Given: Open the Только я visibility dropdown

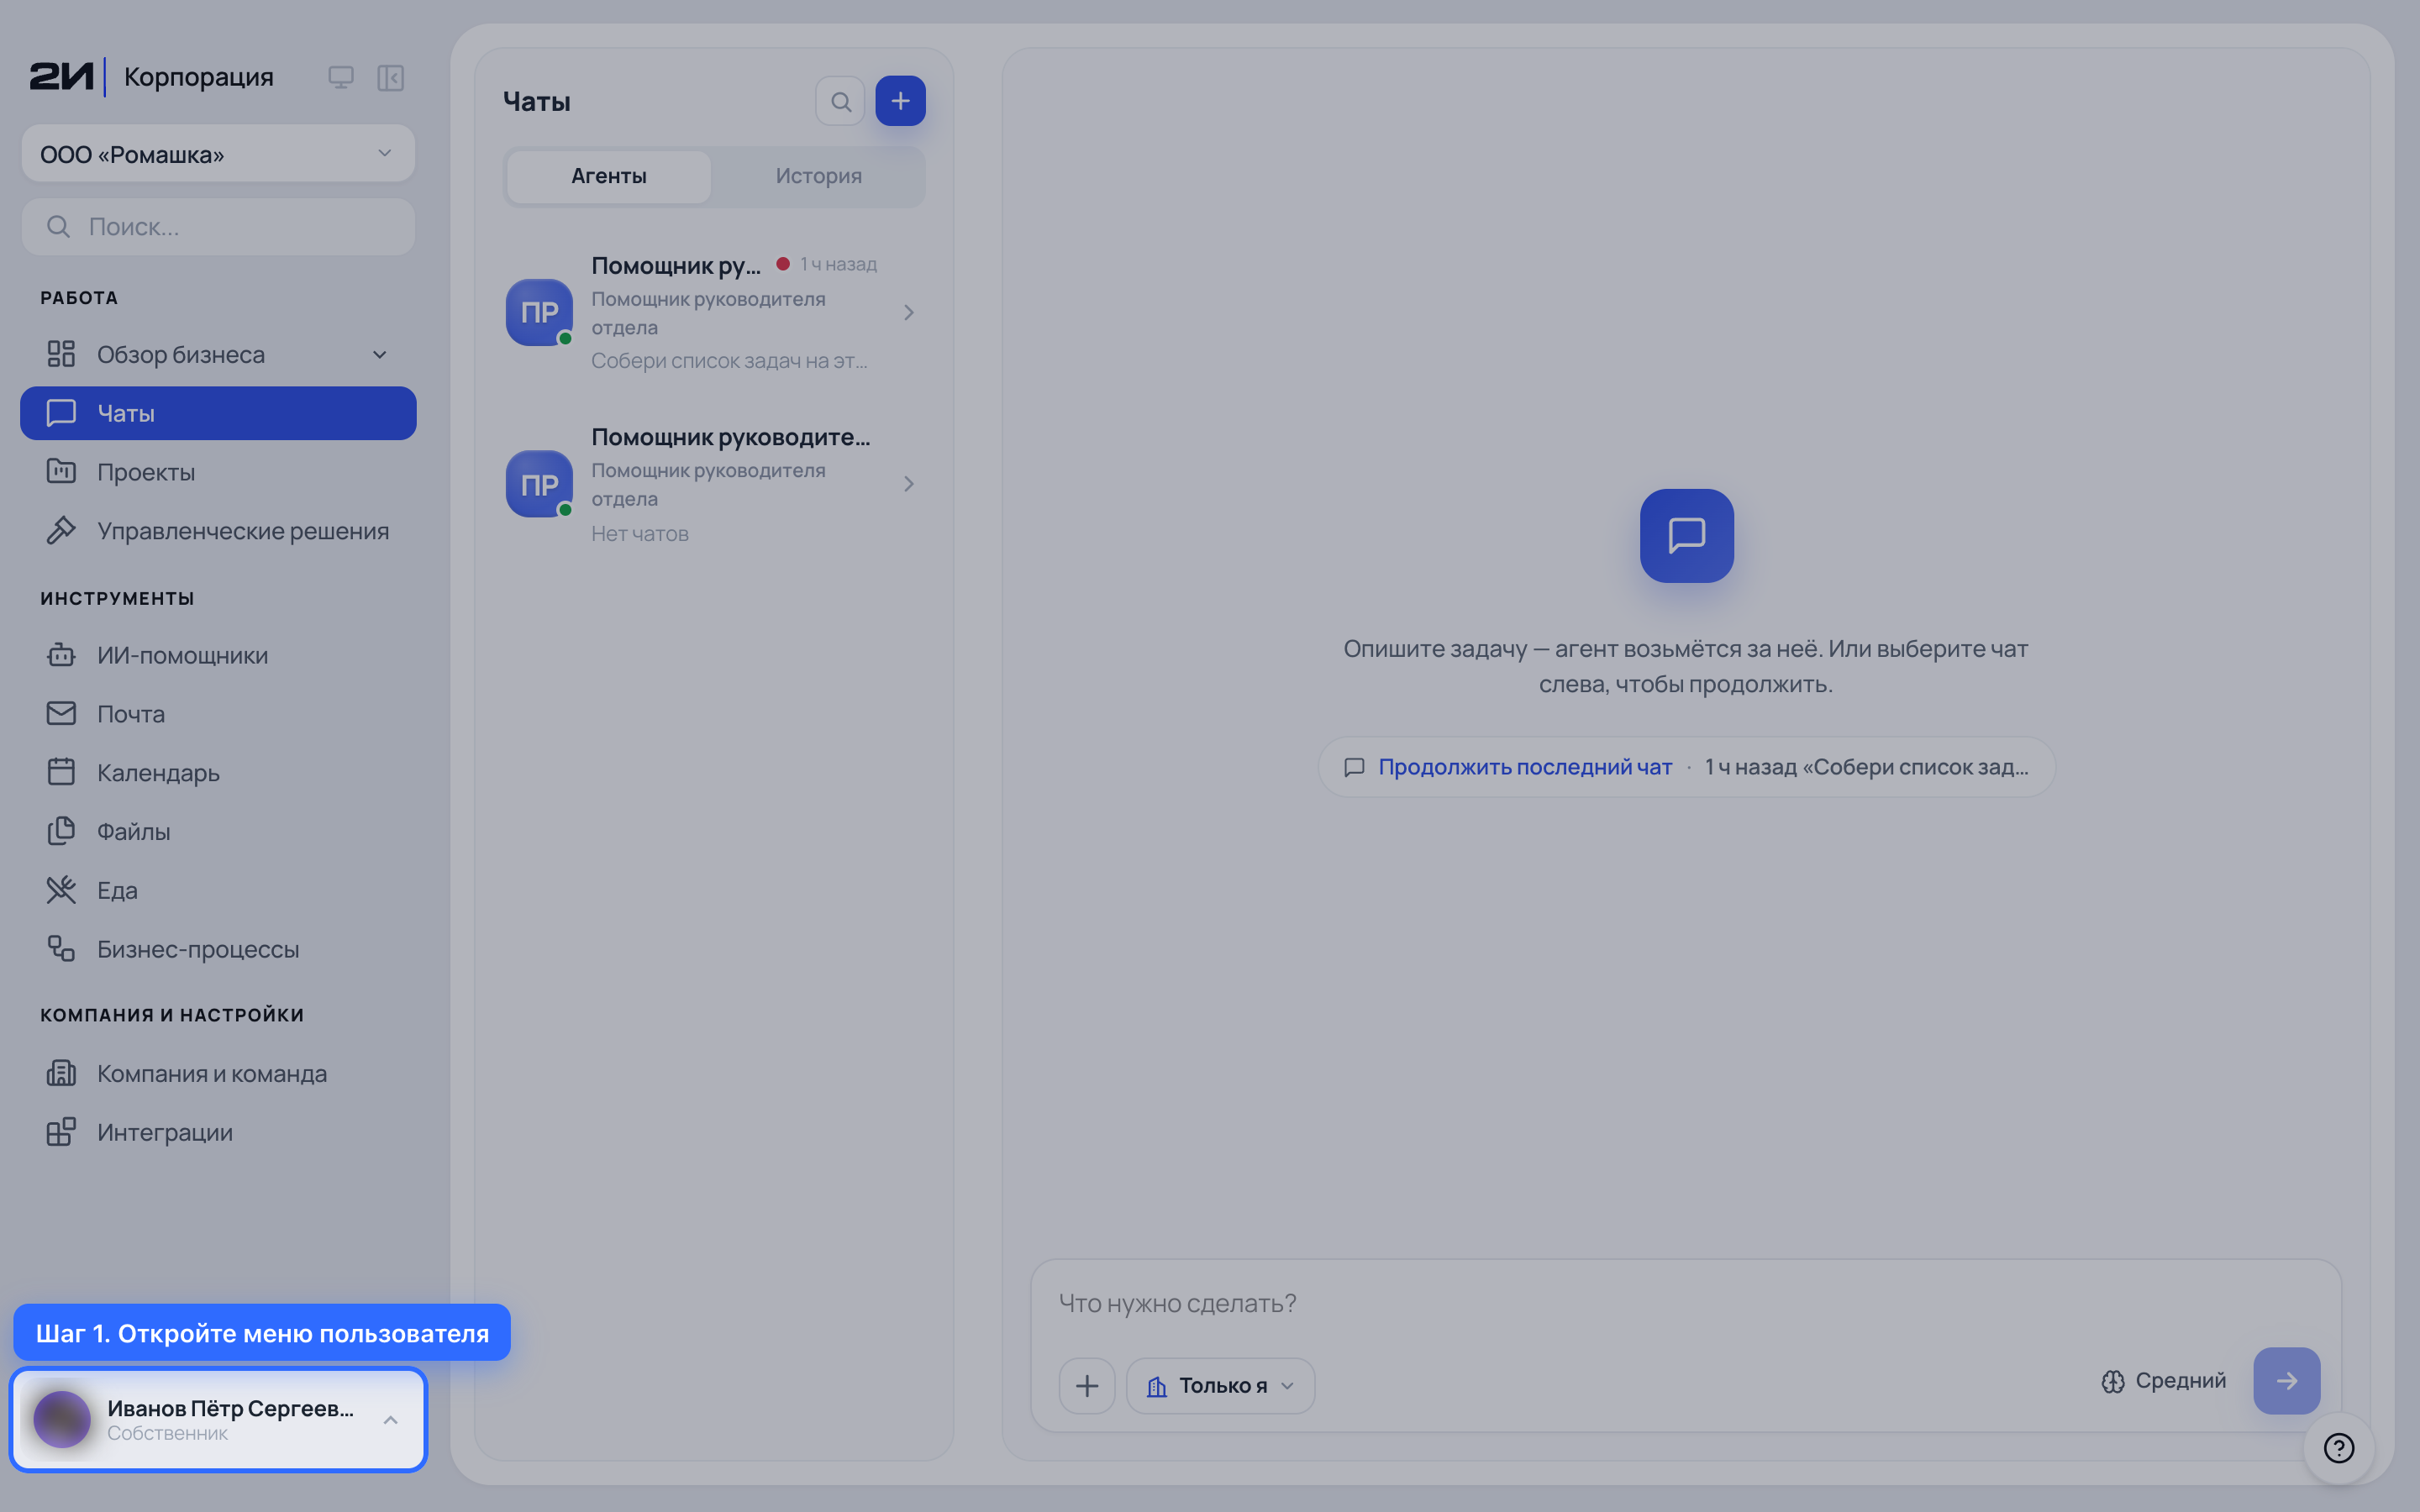Looking at the screenshot, I should 1220,1385.
